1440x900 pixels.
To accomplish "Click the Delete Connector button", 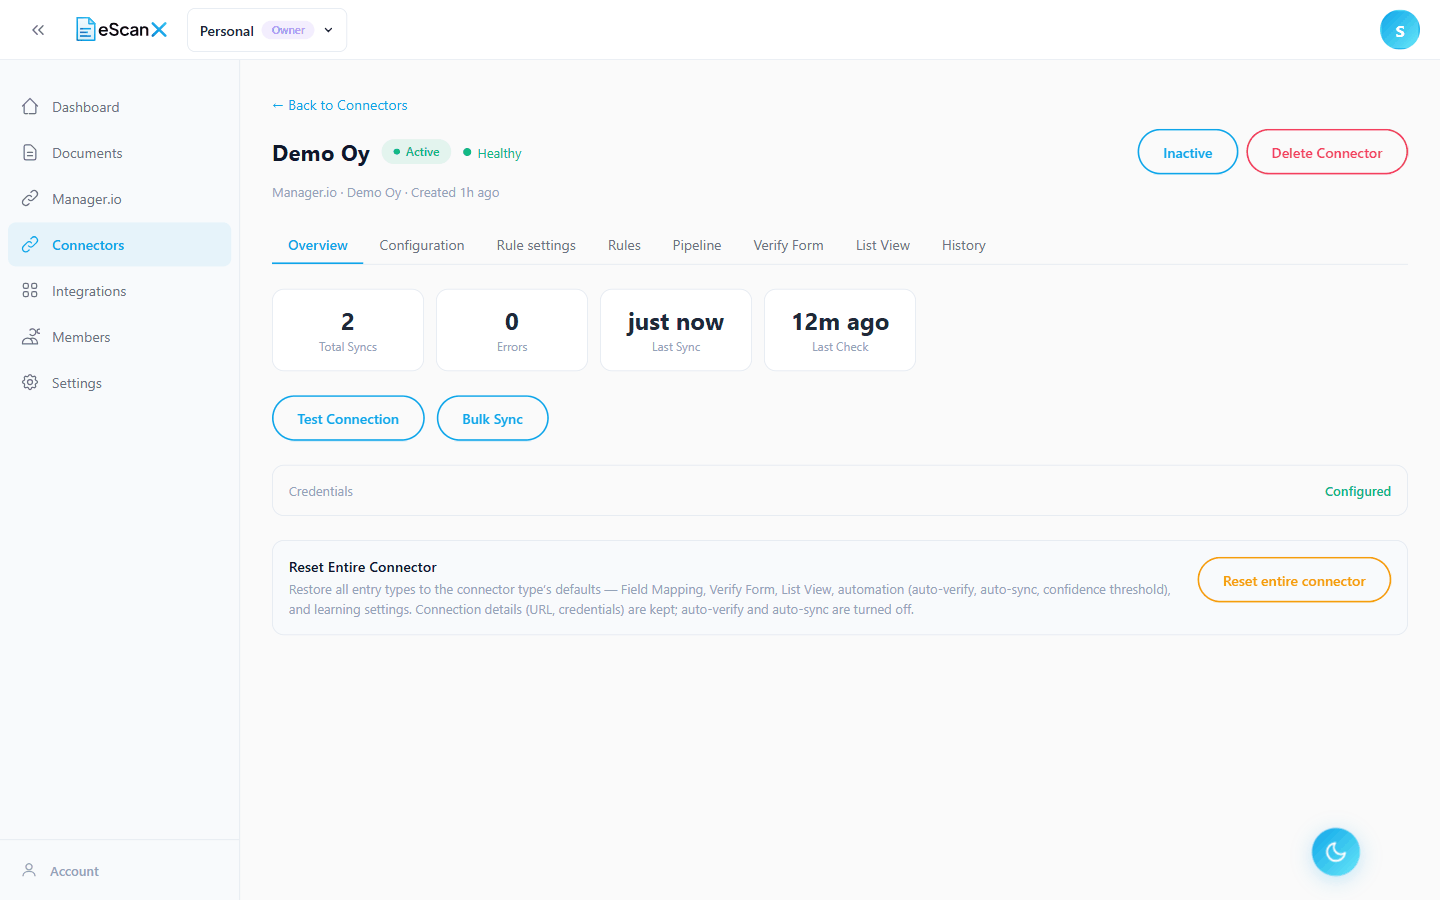I will point(1327,152).
